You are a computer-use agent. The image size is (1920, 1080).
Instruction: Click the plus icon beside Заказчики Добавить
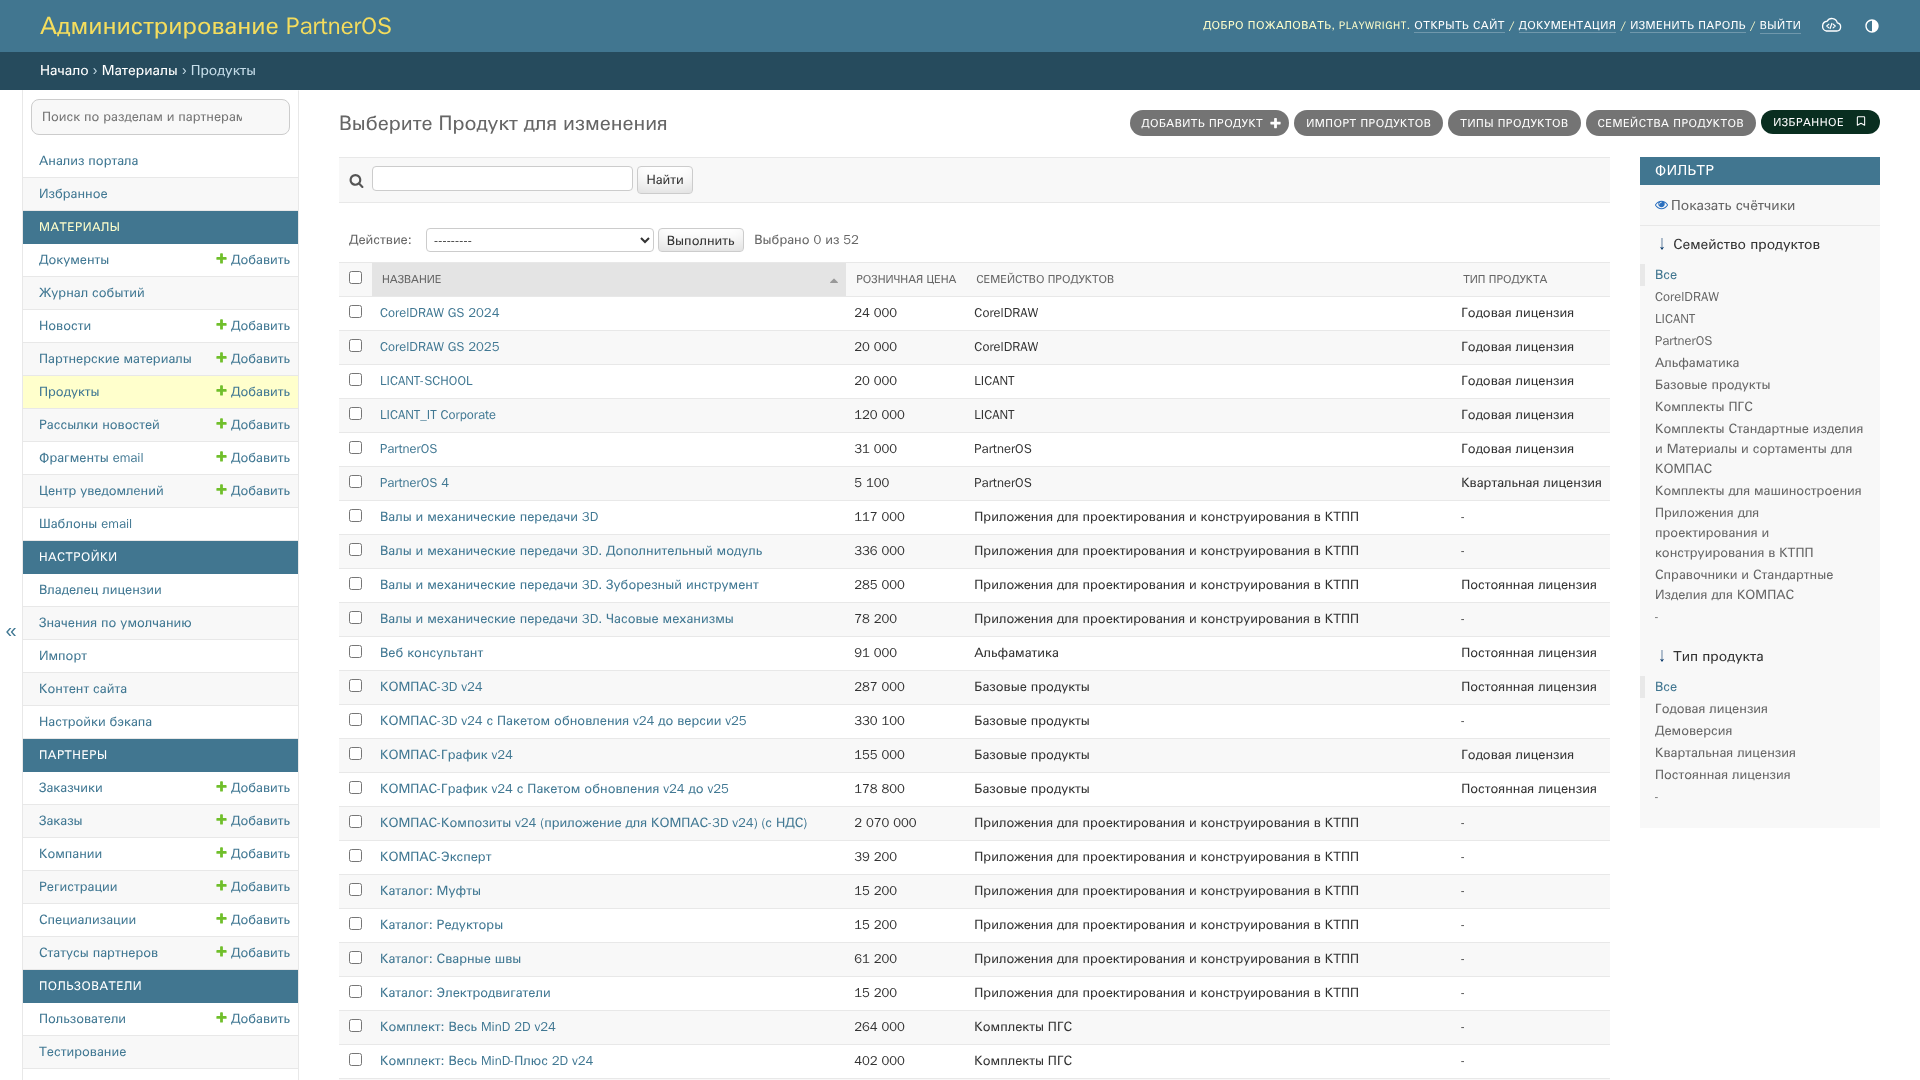pos(221,787)
